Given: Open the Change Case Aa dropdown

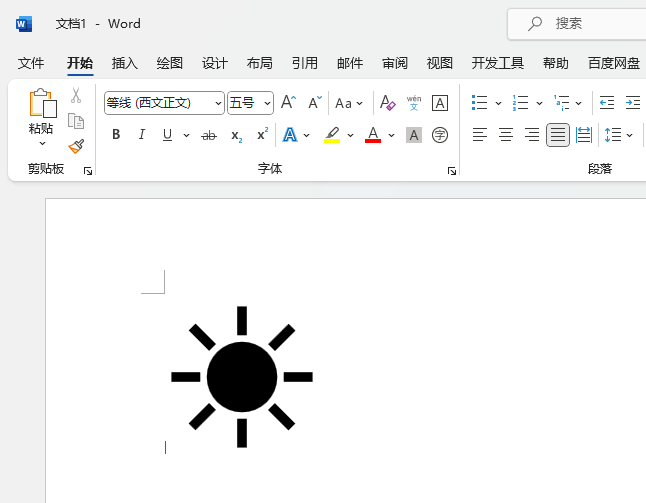Looking at the screenshot, I should pos(349,103).
